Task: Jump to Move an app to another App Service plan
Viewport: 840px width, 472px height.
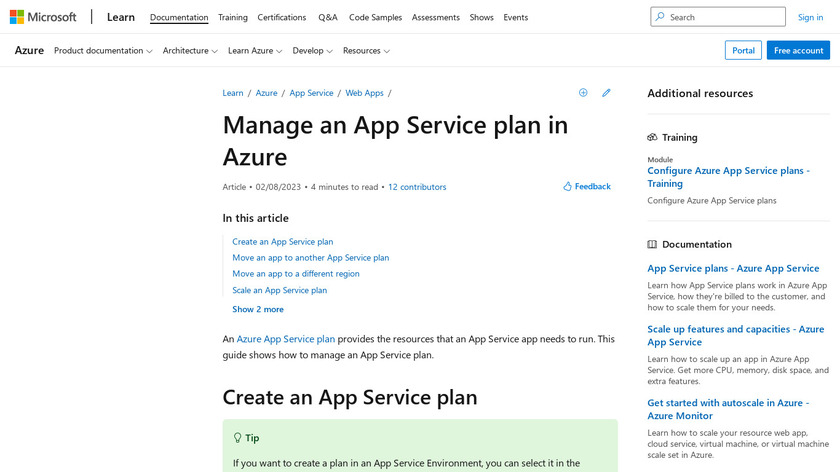Action: [x=311, y=258]
